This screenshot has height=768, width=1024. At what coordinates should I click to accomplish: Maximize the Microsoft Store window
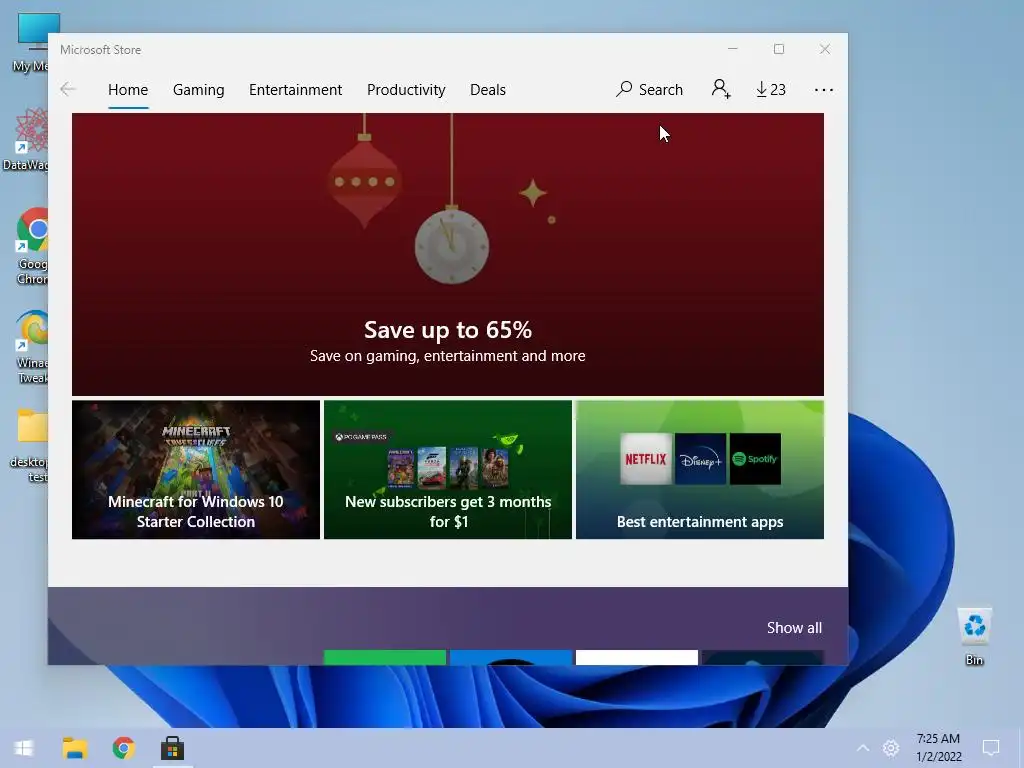[778, 49]
